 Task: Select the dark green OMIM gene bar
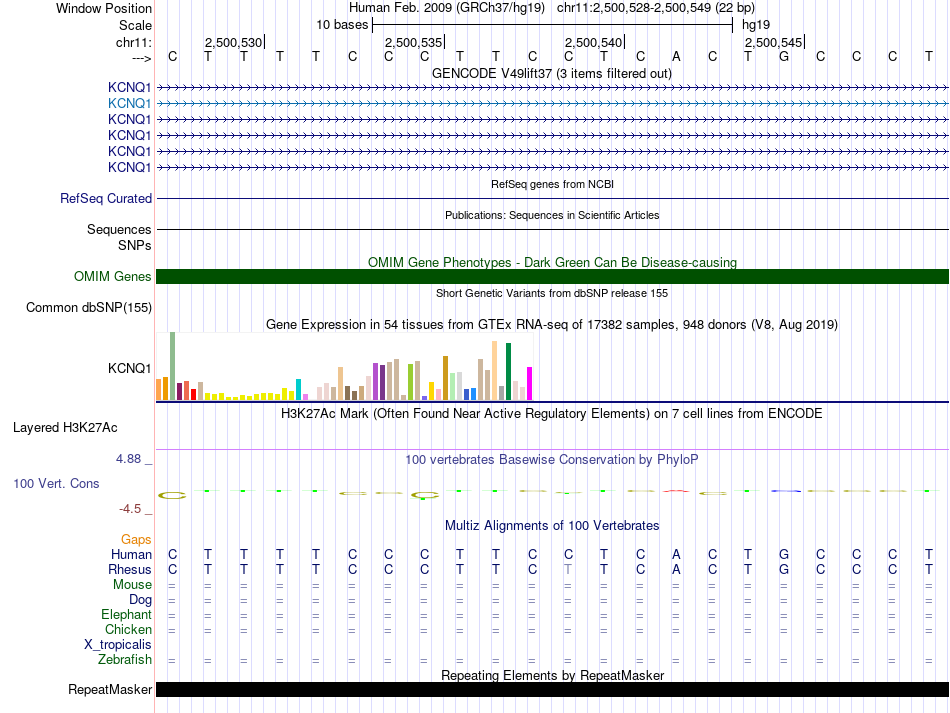coord(552,277)
